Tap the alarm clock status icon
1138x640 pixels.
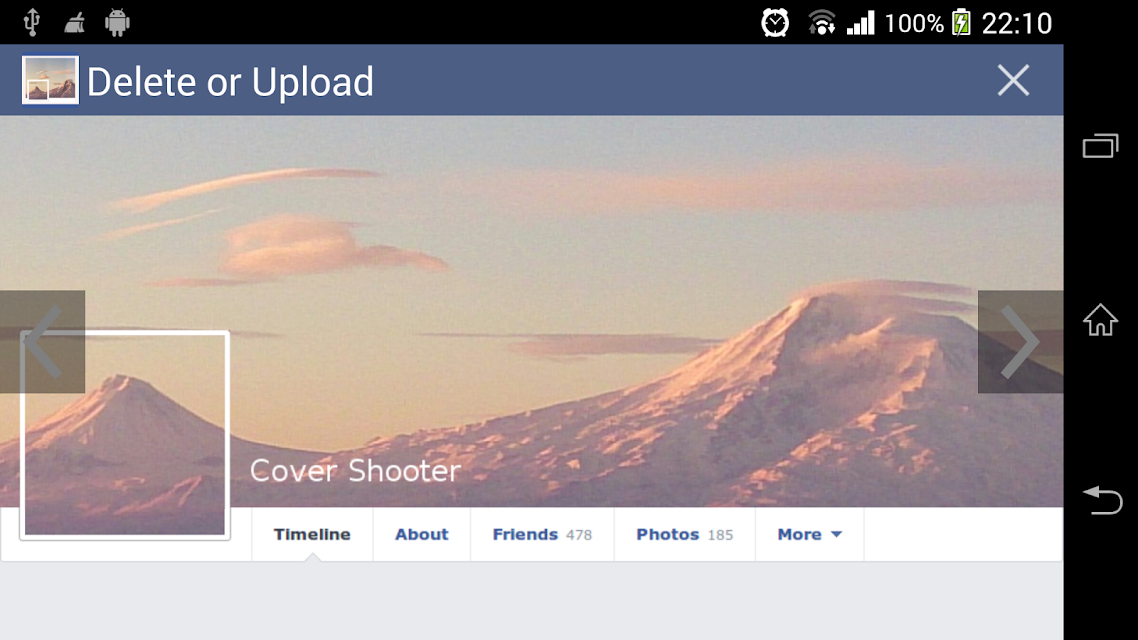(774, 22)
